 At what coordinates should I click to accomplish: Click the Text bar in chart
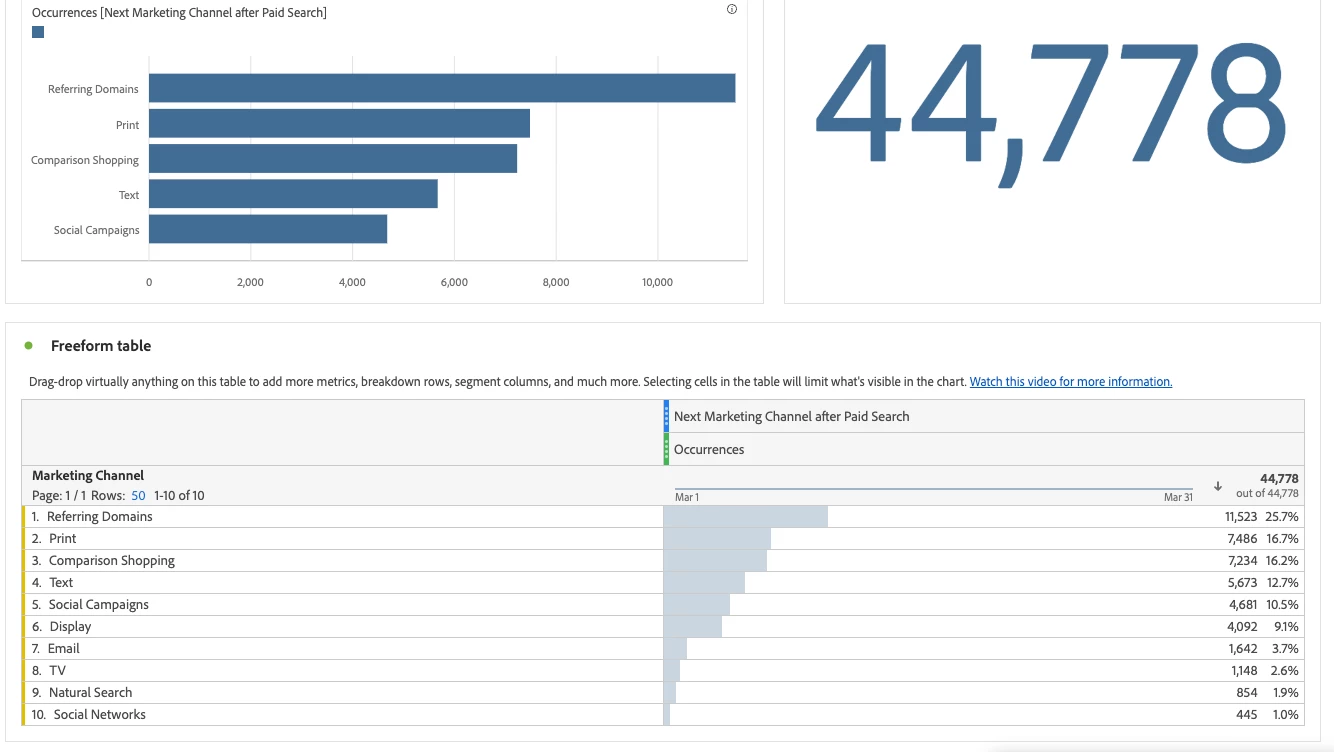[293, 194]
